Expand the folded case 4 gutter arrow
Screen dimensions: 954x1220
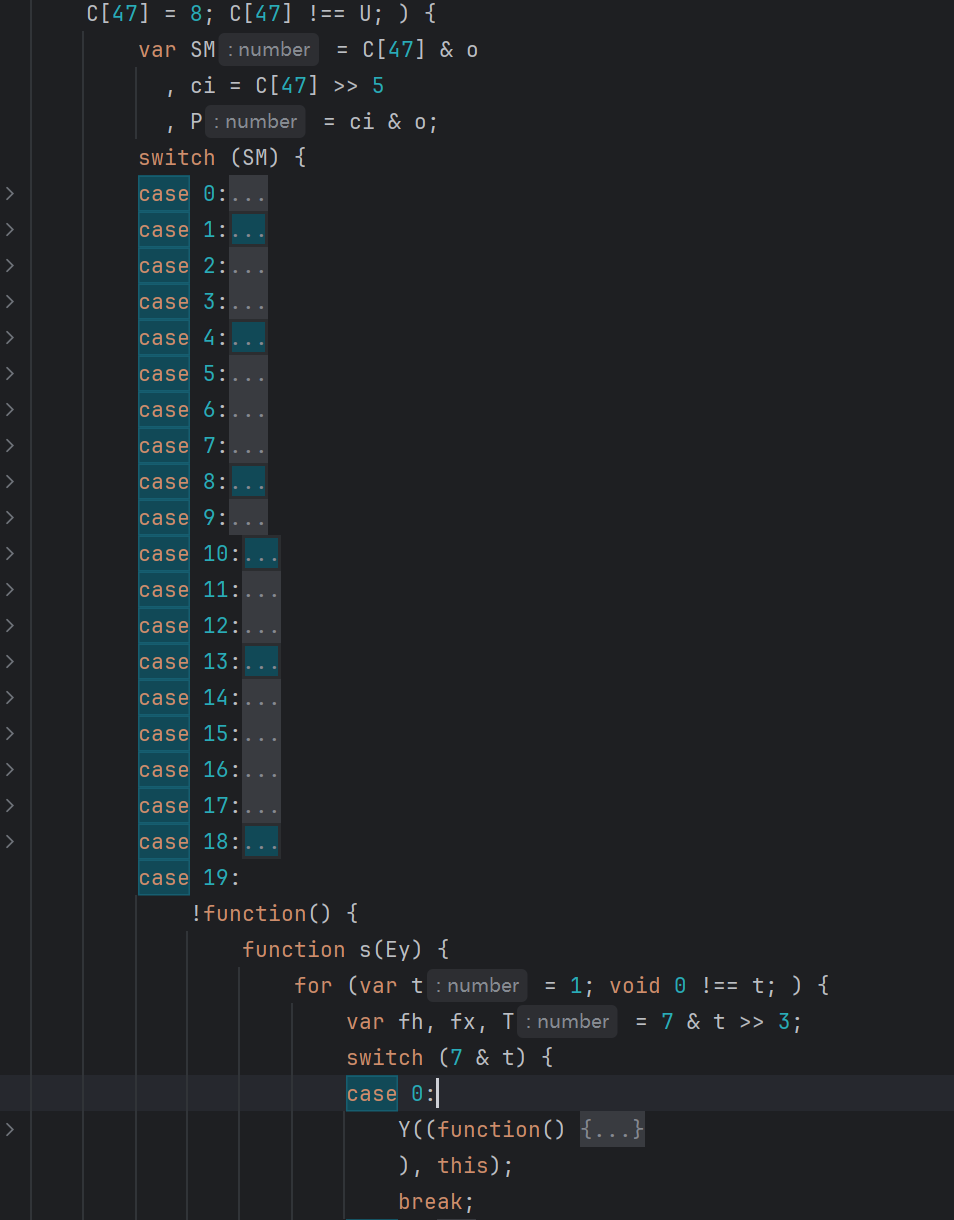click(9, 338)
